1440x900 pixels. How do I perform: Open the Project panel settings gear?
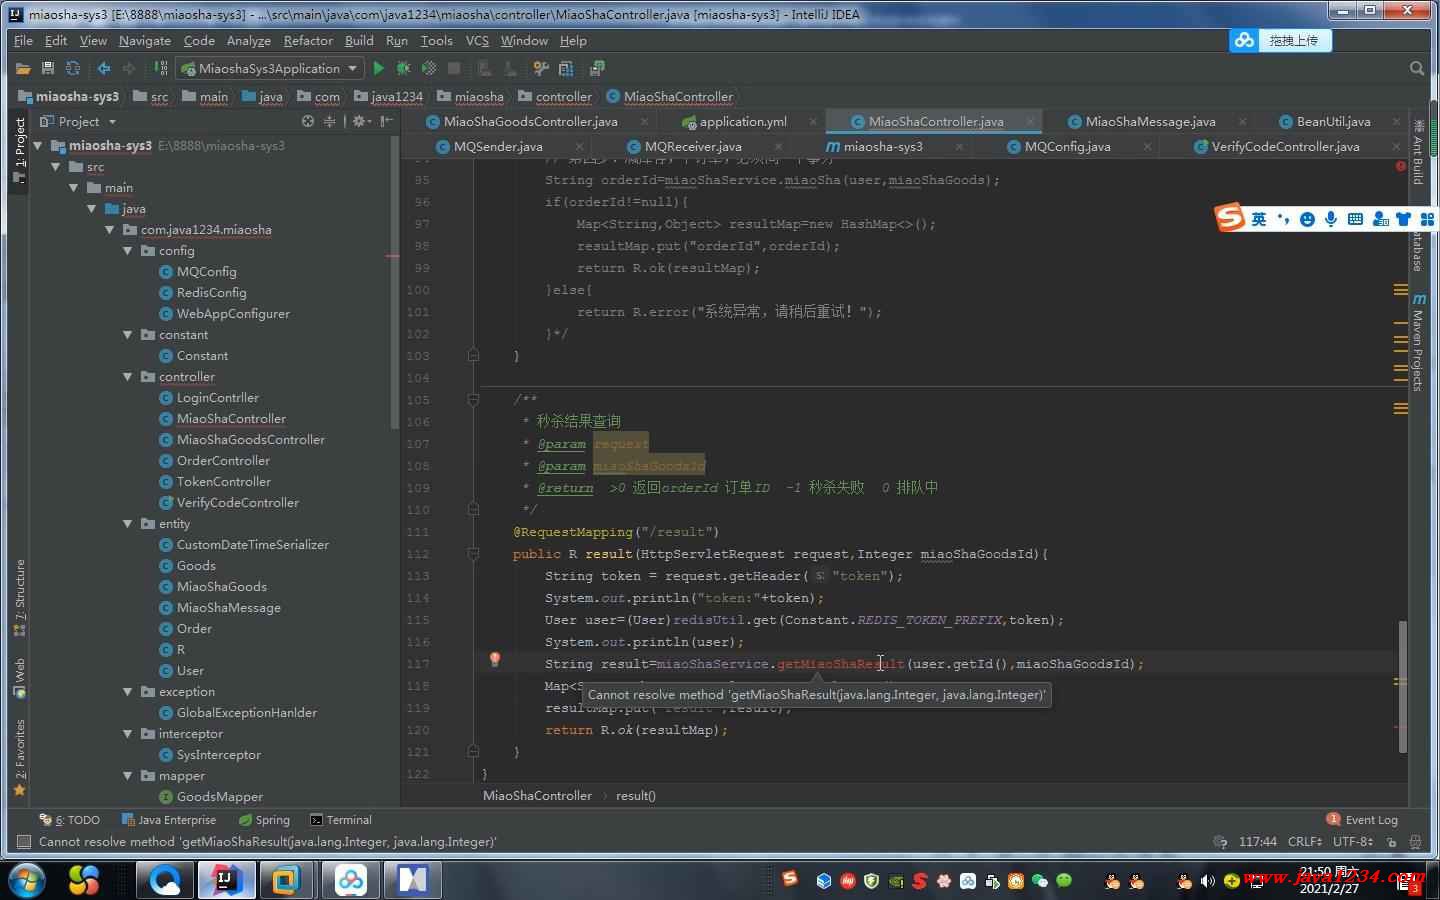coord(359,121)
